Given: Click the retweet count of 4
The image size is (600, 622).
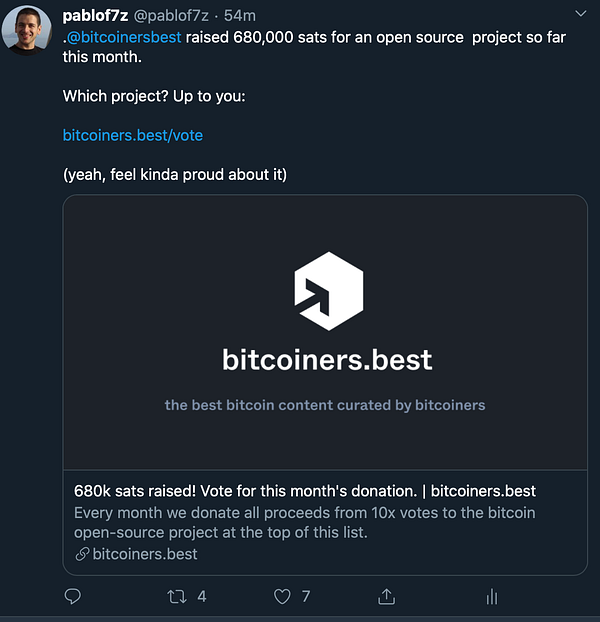Looking at the screenshot, I should 202,596.
